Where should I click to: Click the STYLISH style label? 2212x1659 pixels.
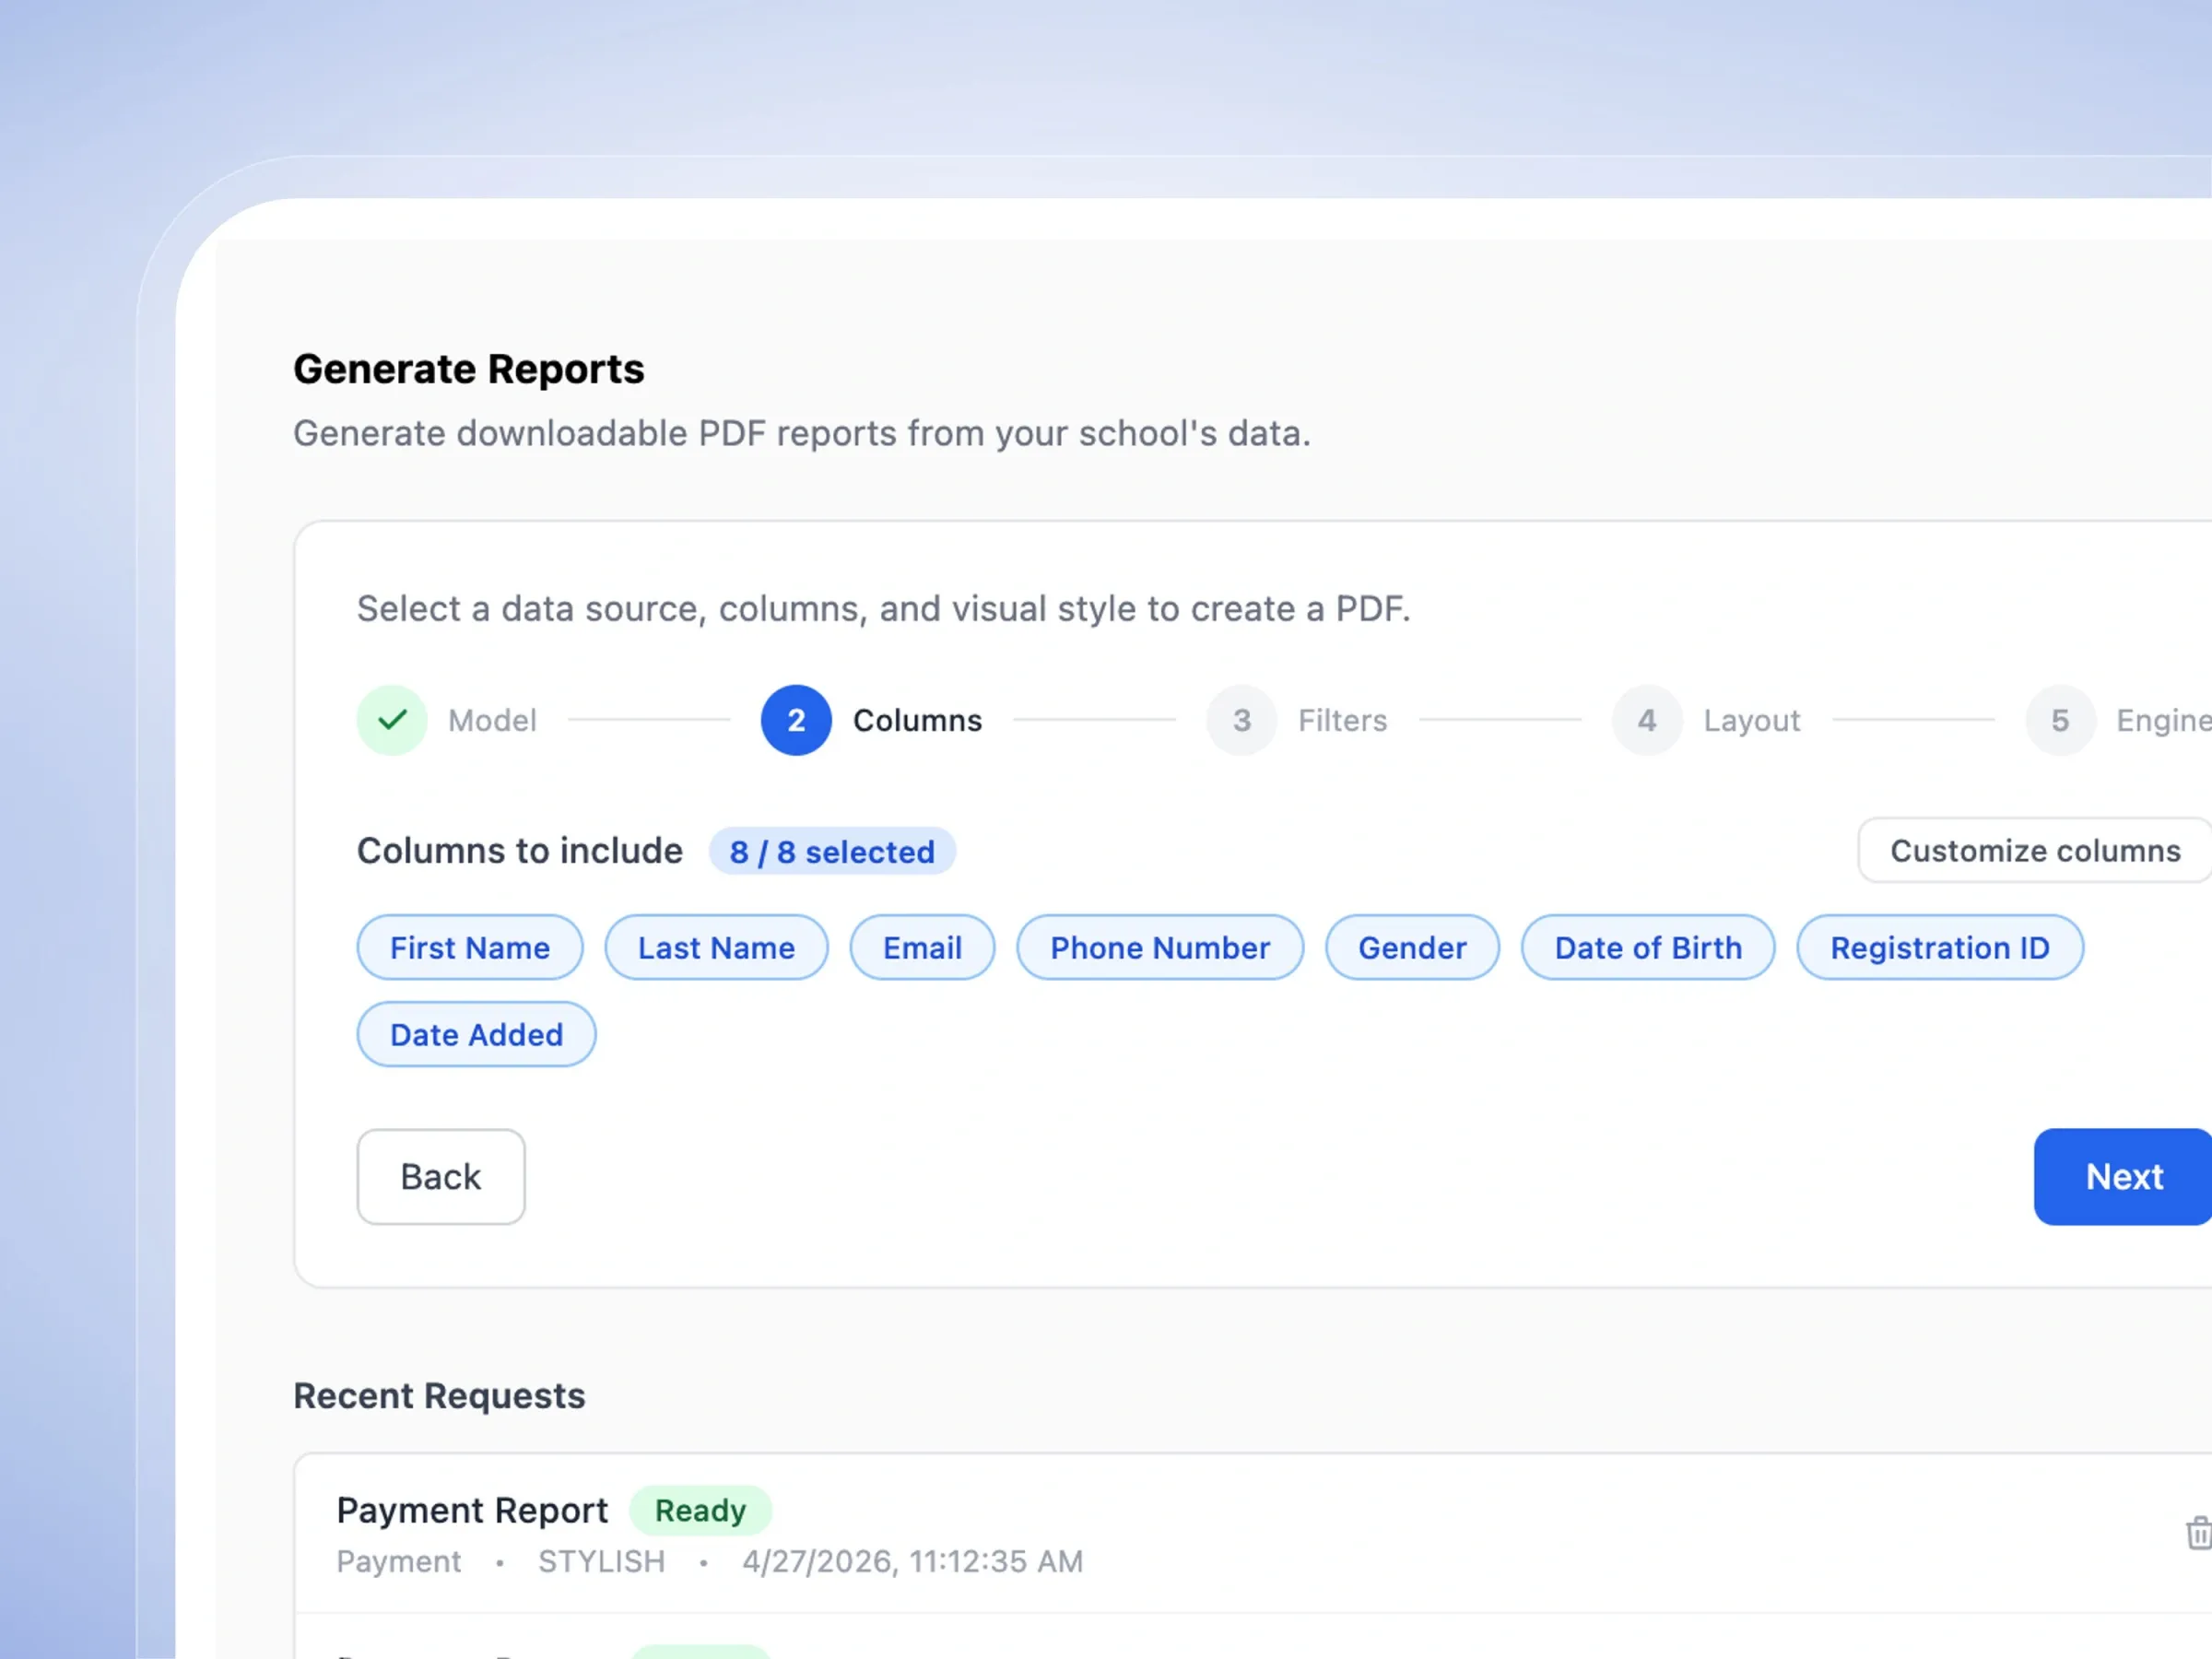[x=601, y=1561]
